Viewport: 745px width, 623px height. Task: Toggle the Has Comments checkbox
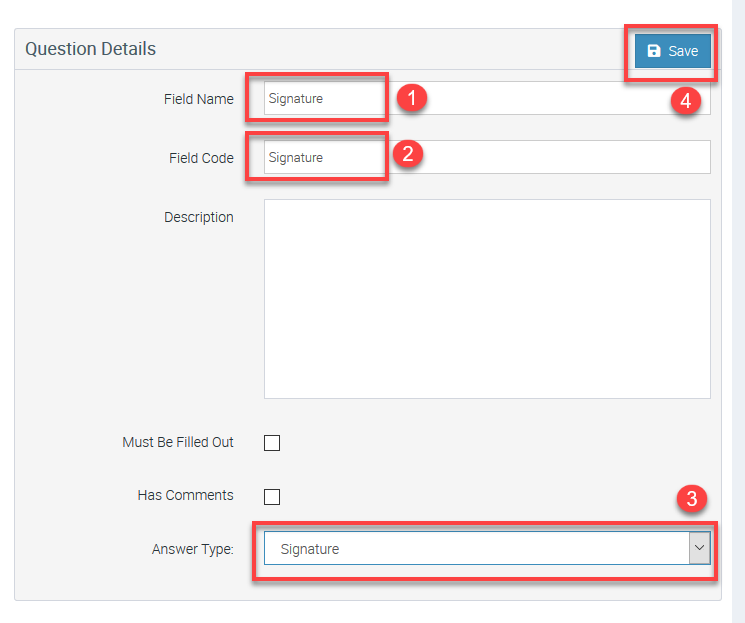click(272, 496)
